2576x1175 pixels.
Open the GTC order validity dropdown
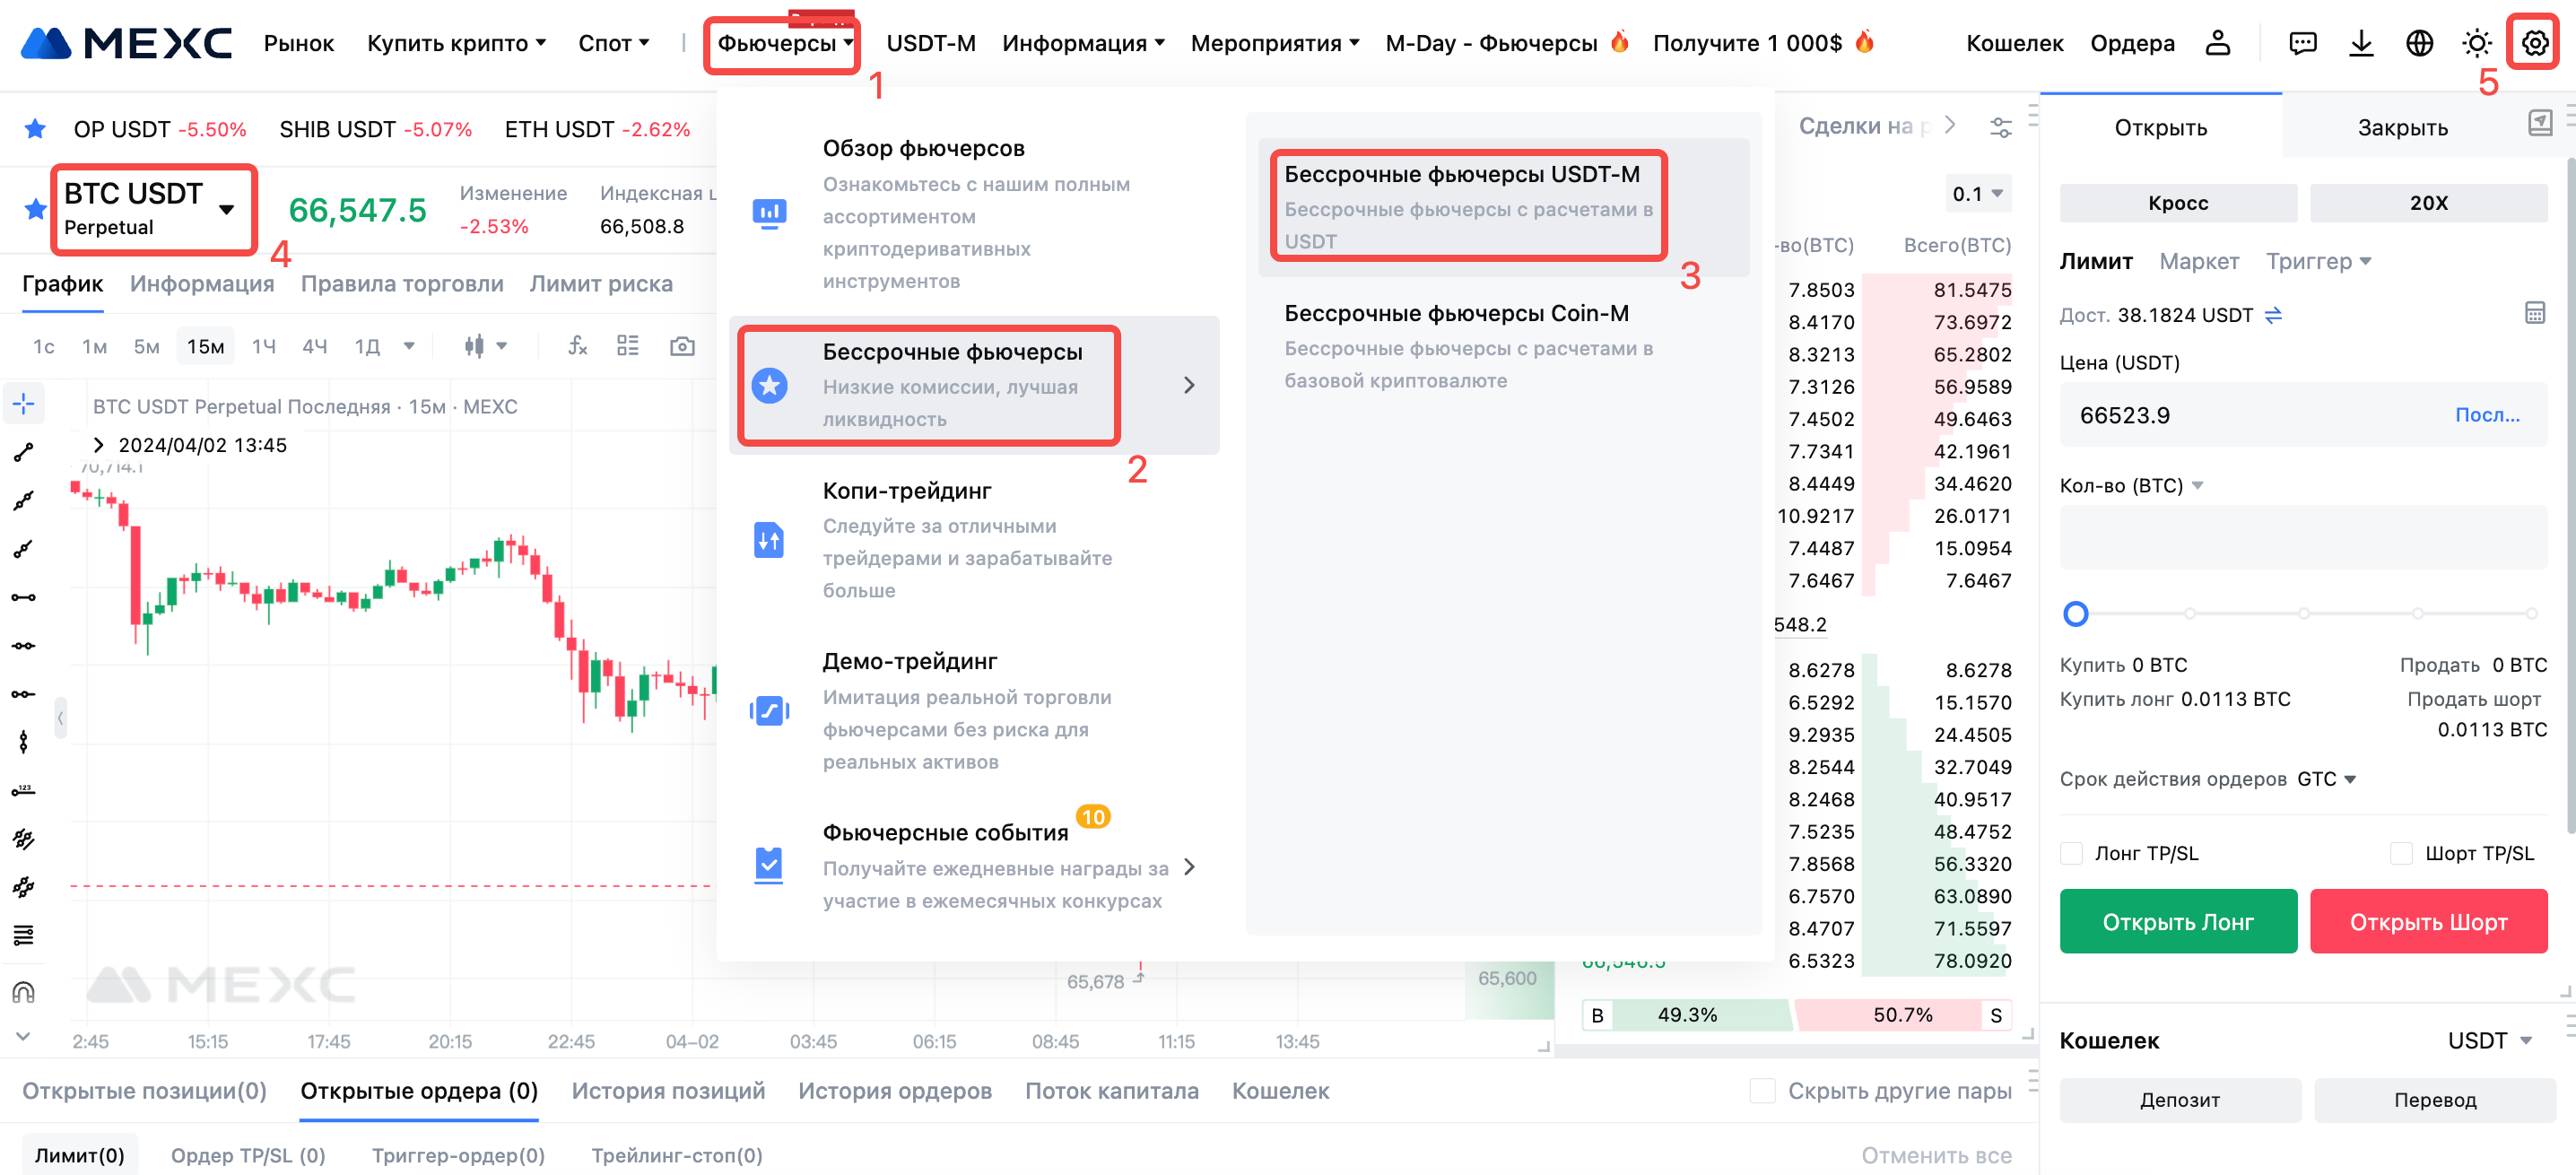[2326, 779]
